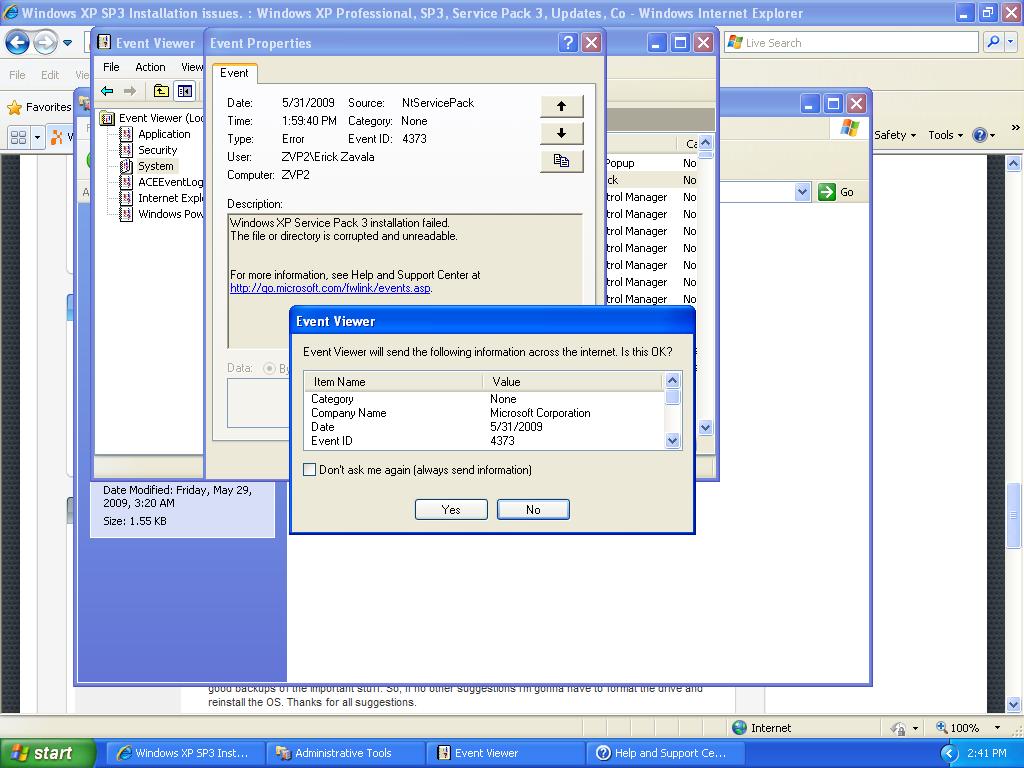Viewport: 1024px width, 768px height.
Task: Click the Administrative Tools taskbar button
Action: 343,753
